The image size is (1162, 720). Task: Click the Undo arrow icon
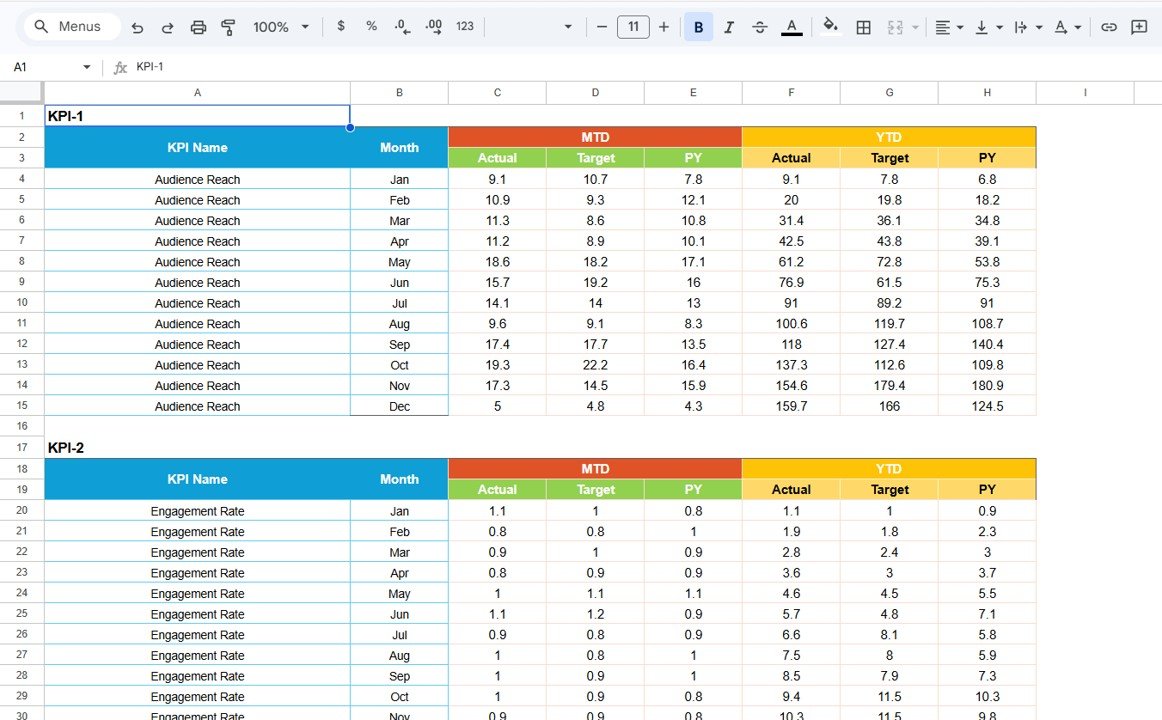click(138, 27)
